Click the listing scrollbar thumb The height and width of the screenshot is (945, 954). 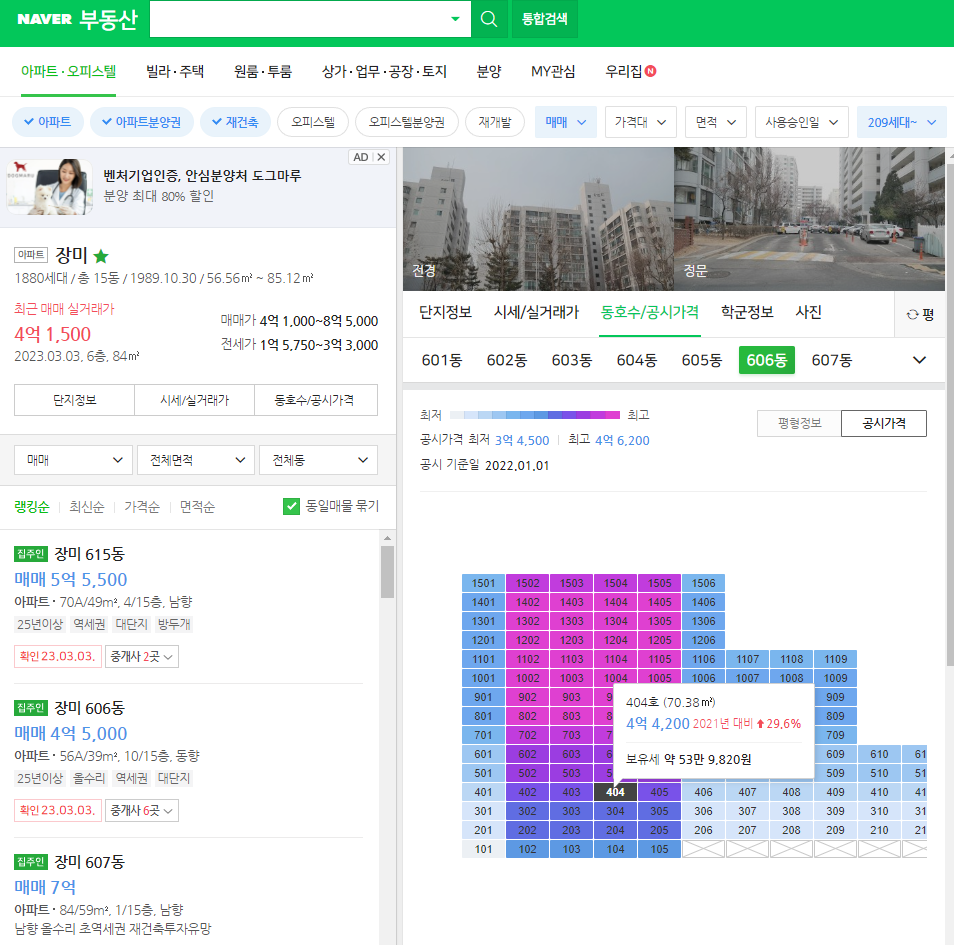(387, 572)
